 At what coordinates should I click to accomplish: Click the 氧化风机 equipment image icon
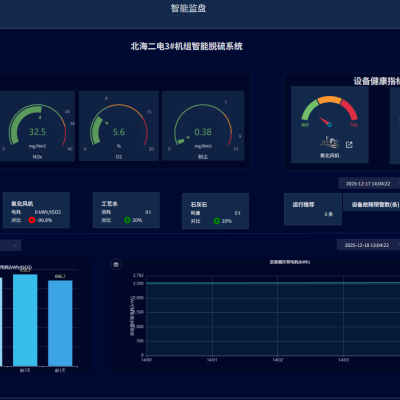click(330, 142)
